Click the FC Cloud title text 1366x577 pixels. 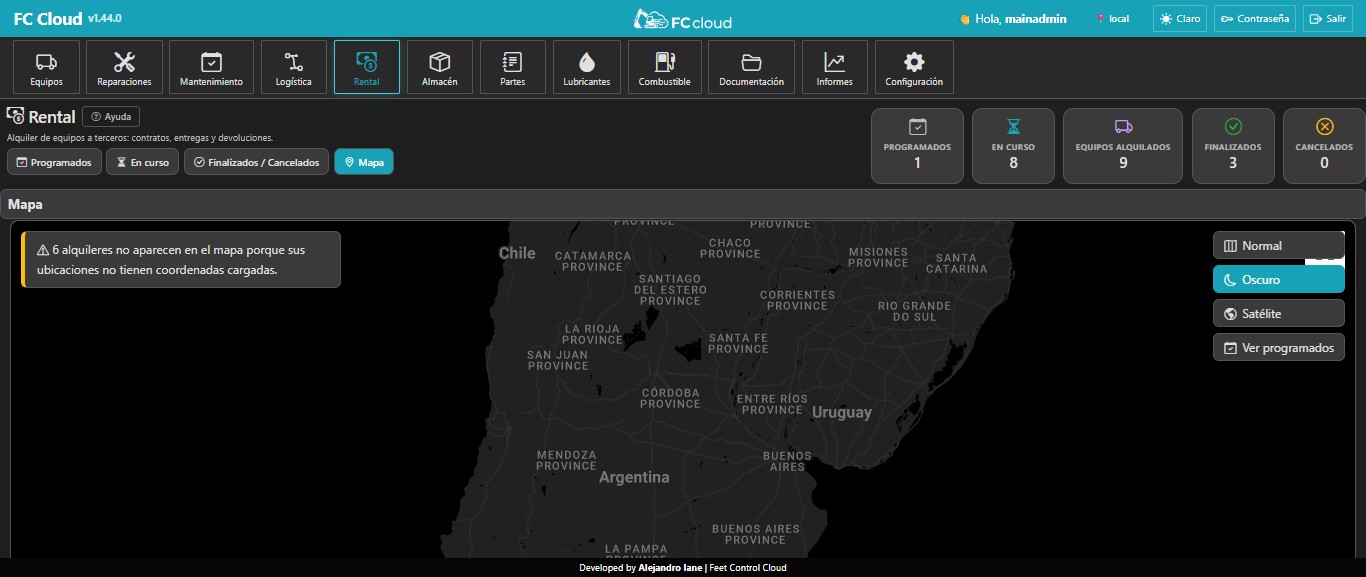pyautogui.click(x=48, y=19)
